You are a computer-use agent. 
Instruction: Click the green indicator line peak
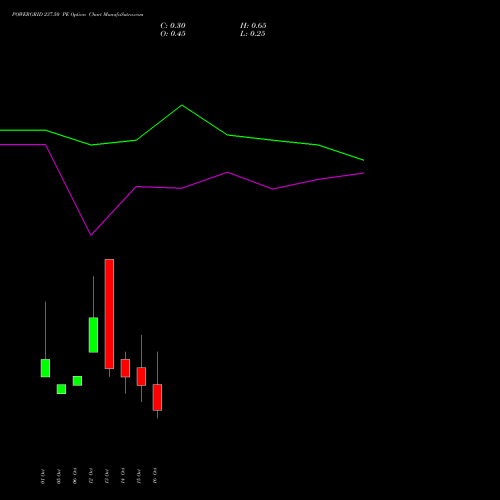coord(182,105)
